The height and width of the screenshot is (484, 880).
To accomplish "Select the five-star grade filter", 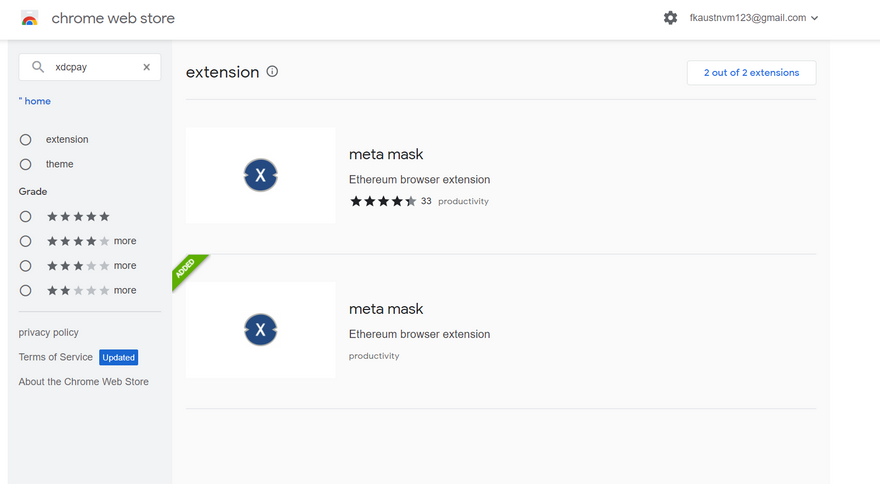I will [26, 216].
